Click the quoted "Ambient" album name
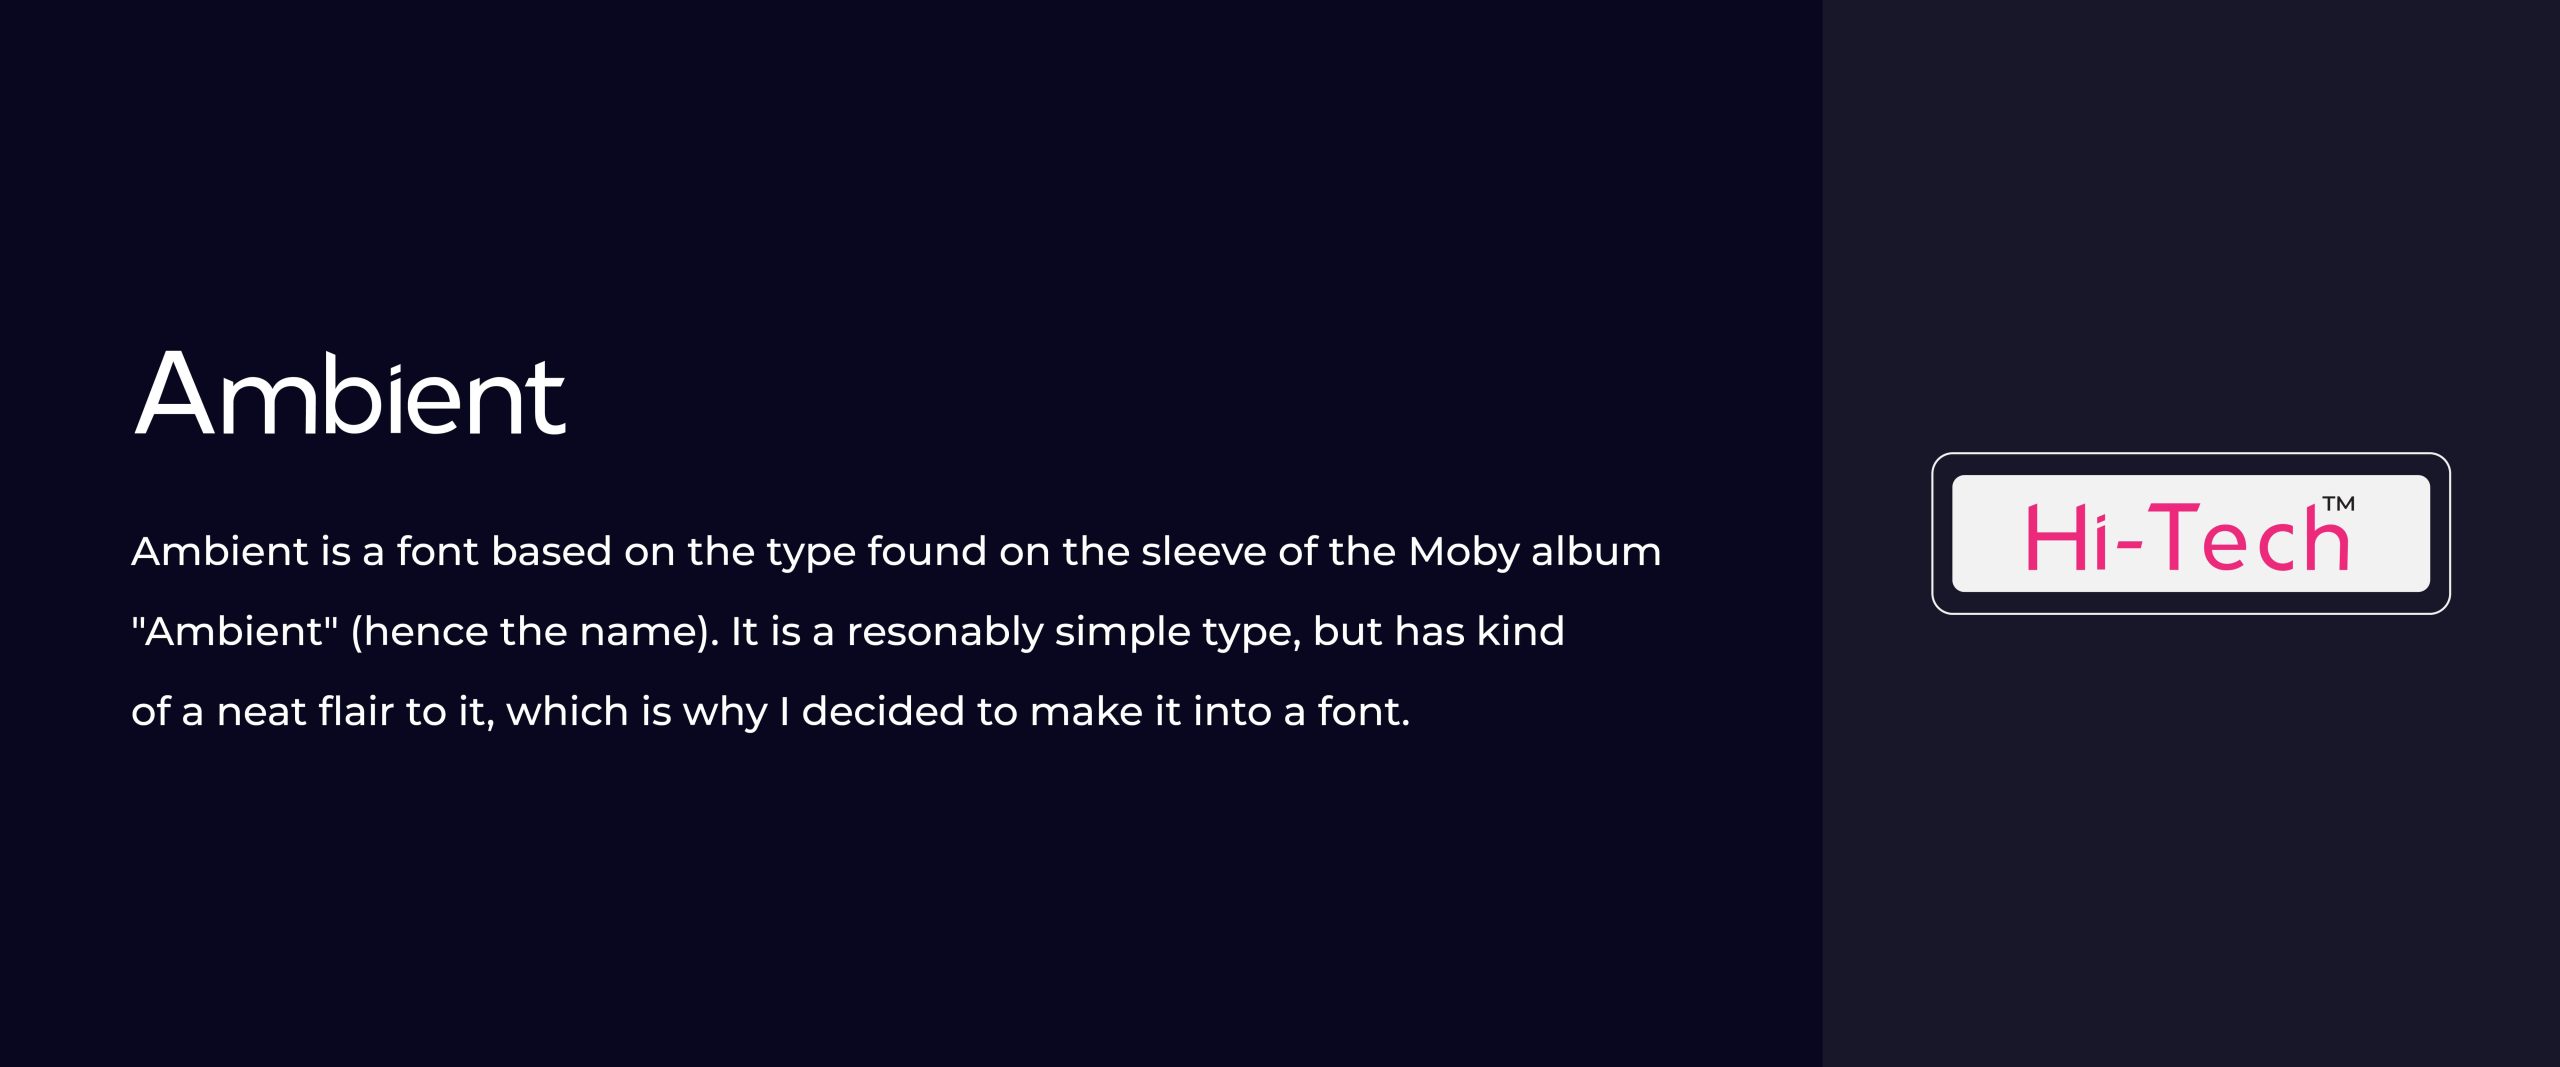Viewport: 2560px width, 1067px height. 235,632
